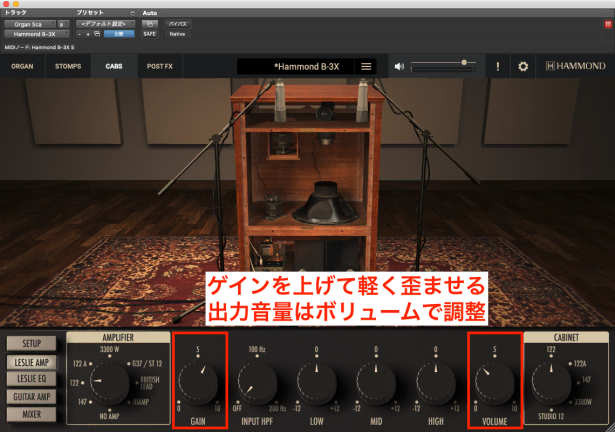
Task: Open the preset section circular menu icon
Action: pyautogui.click(x=132, y=13)
